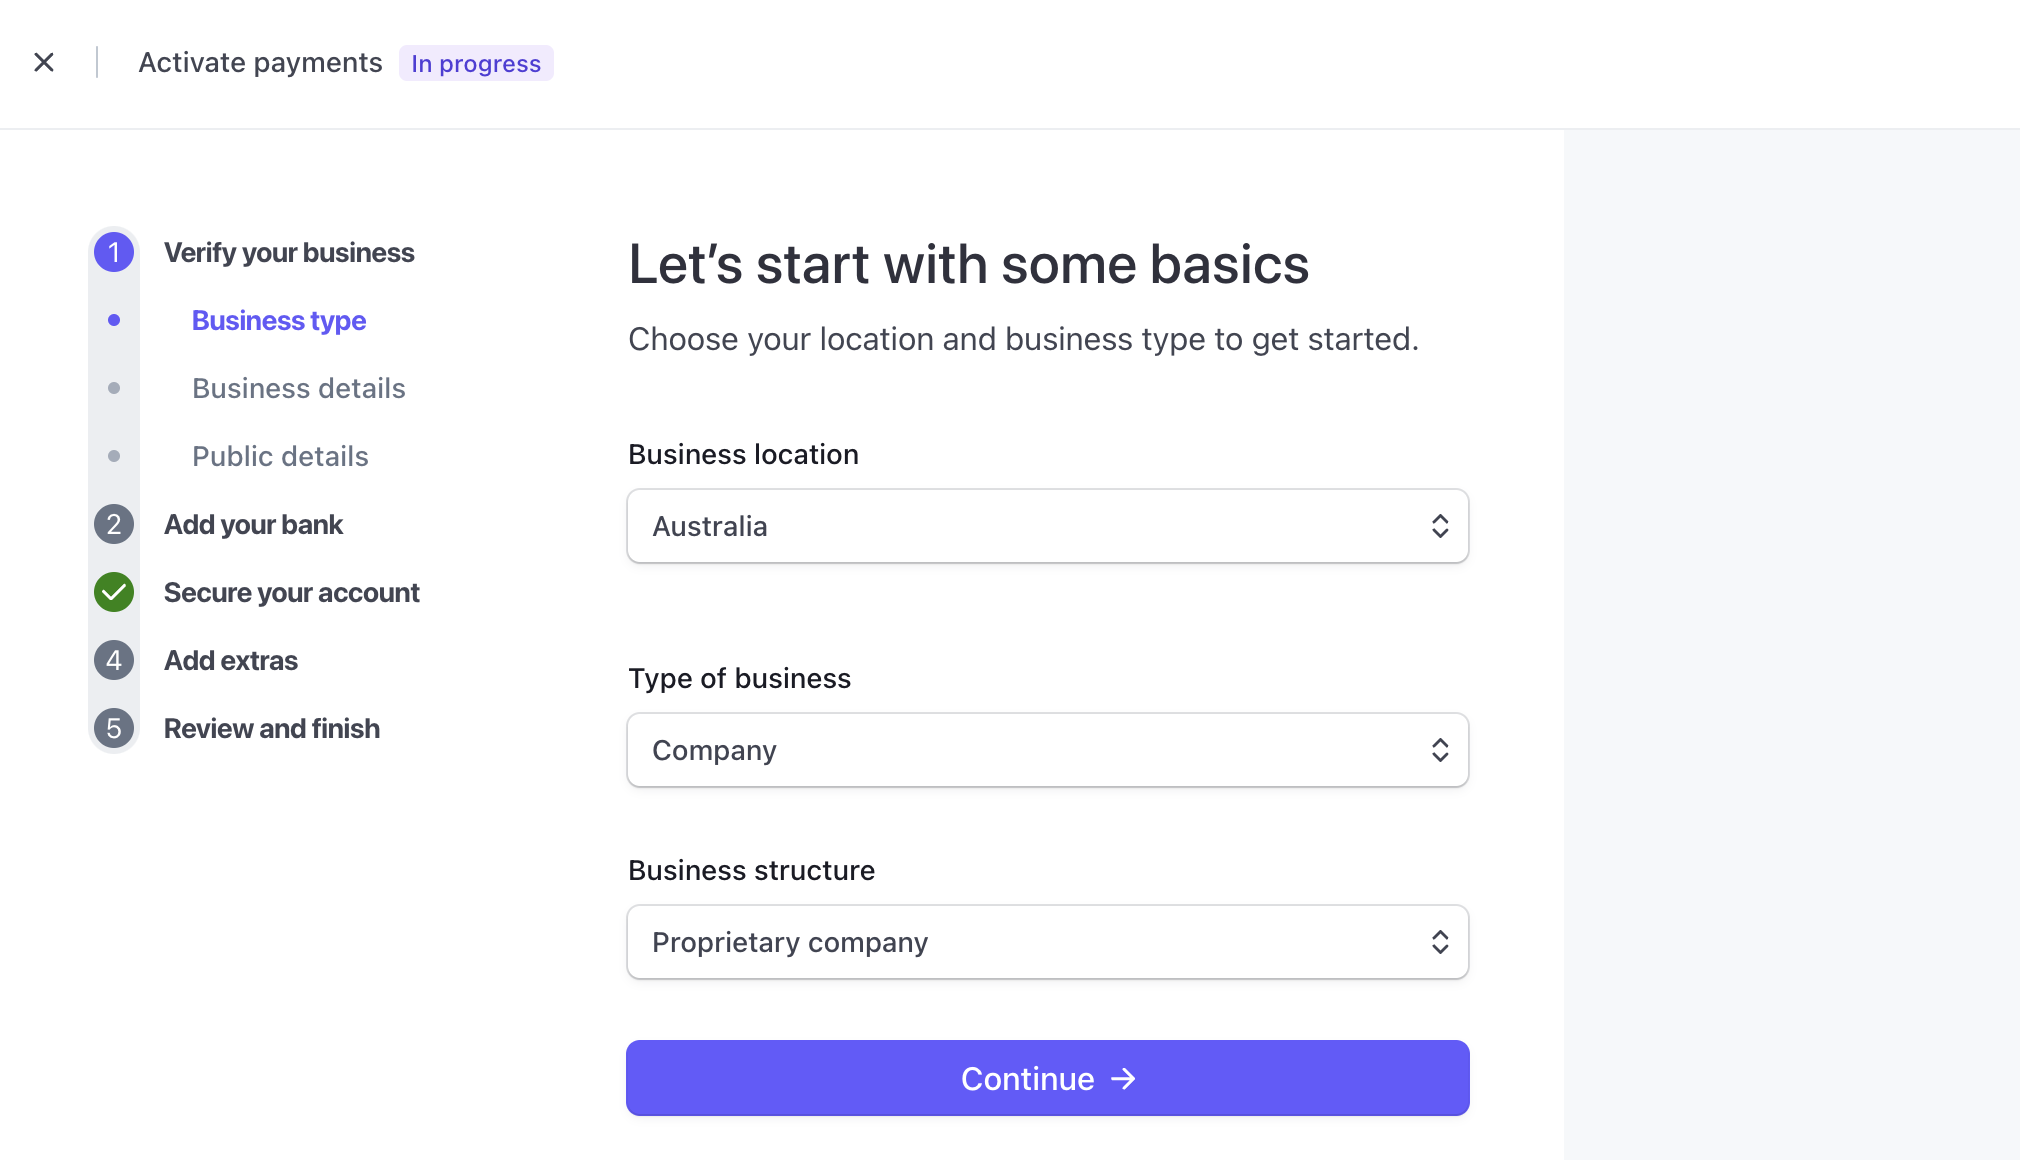Click the step 5 Review and finish icon

[x=114, y=727]
